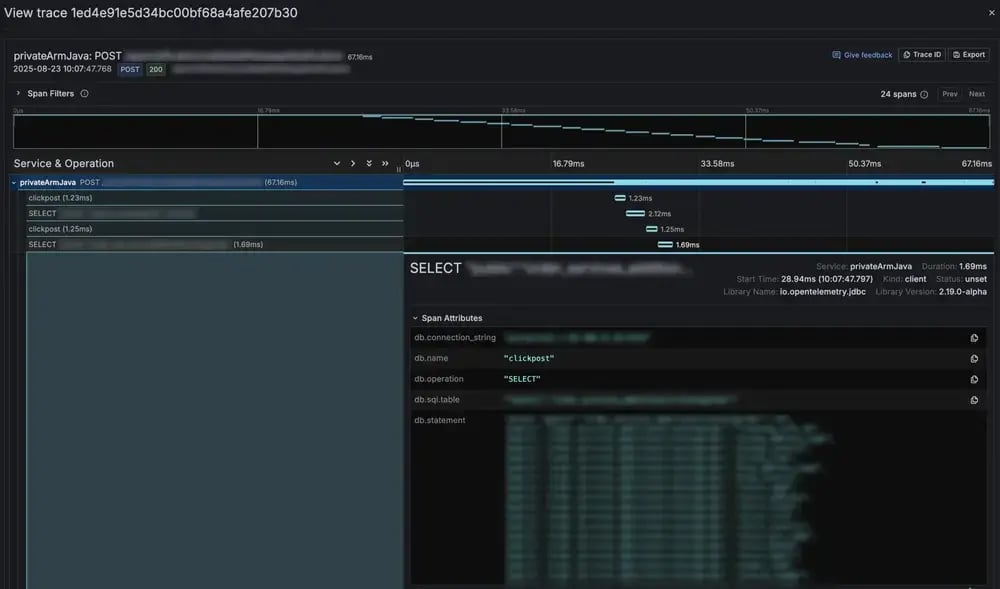Click the 16.79ms timeline tick label

click(568, 164)
